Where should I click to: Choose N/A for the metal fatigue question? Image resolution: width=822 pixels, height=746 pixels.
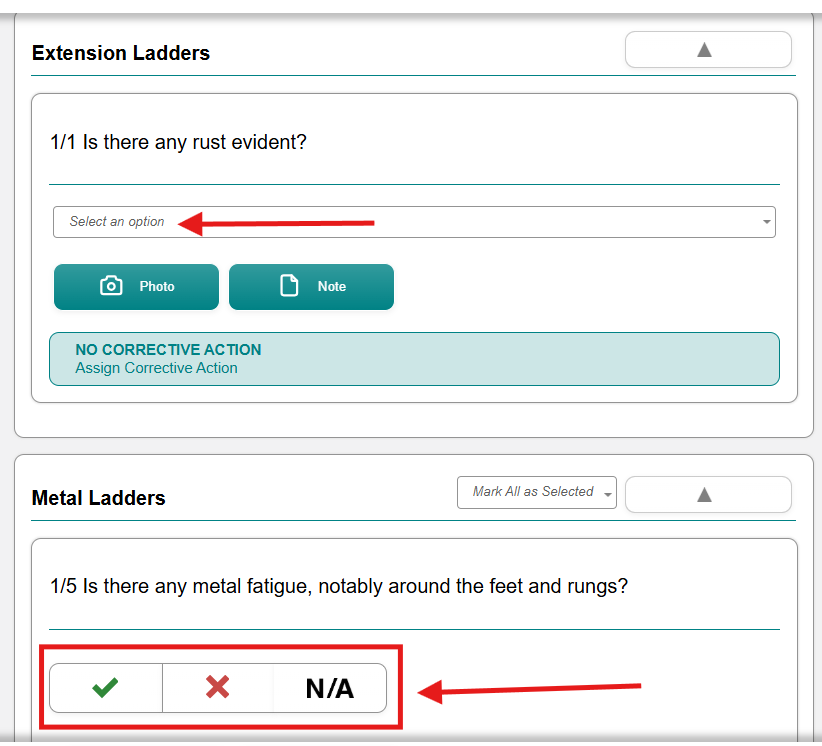tap(330, 688)
